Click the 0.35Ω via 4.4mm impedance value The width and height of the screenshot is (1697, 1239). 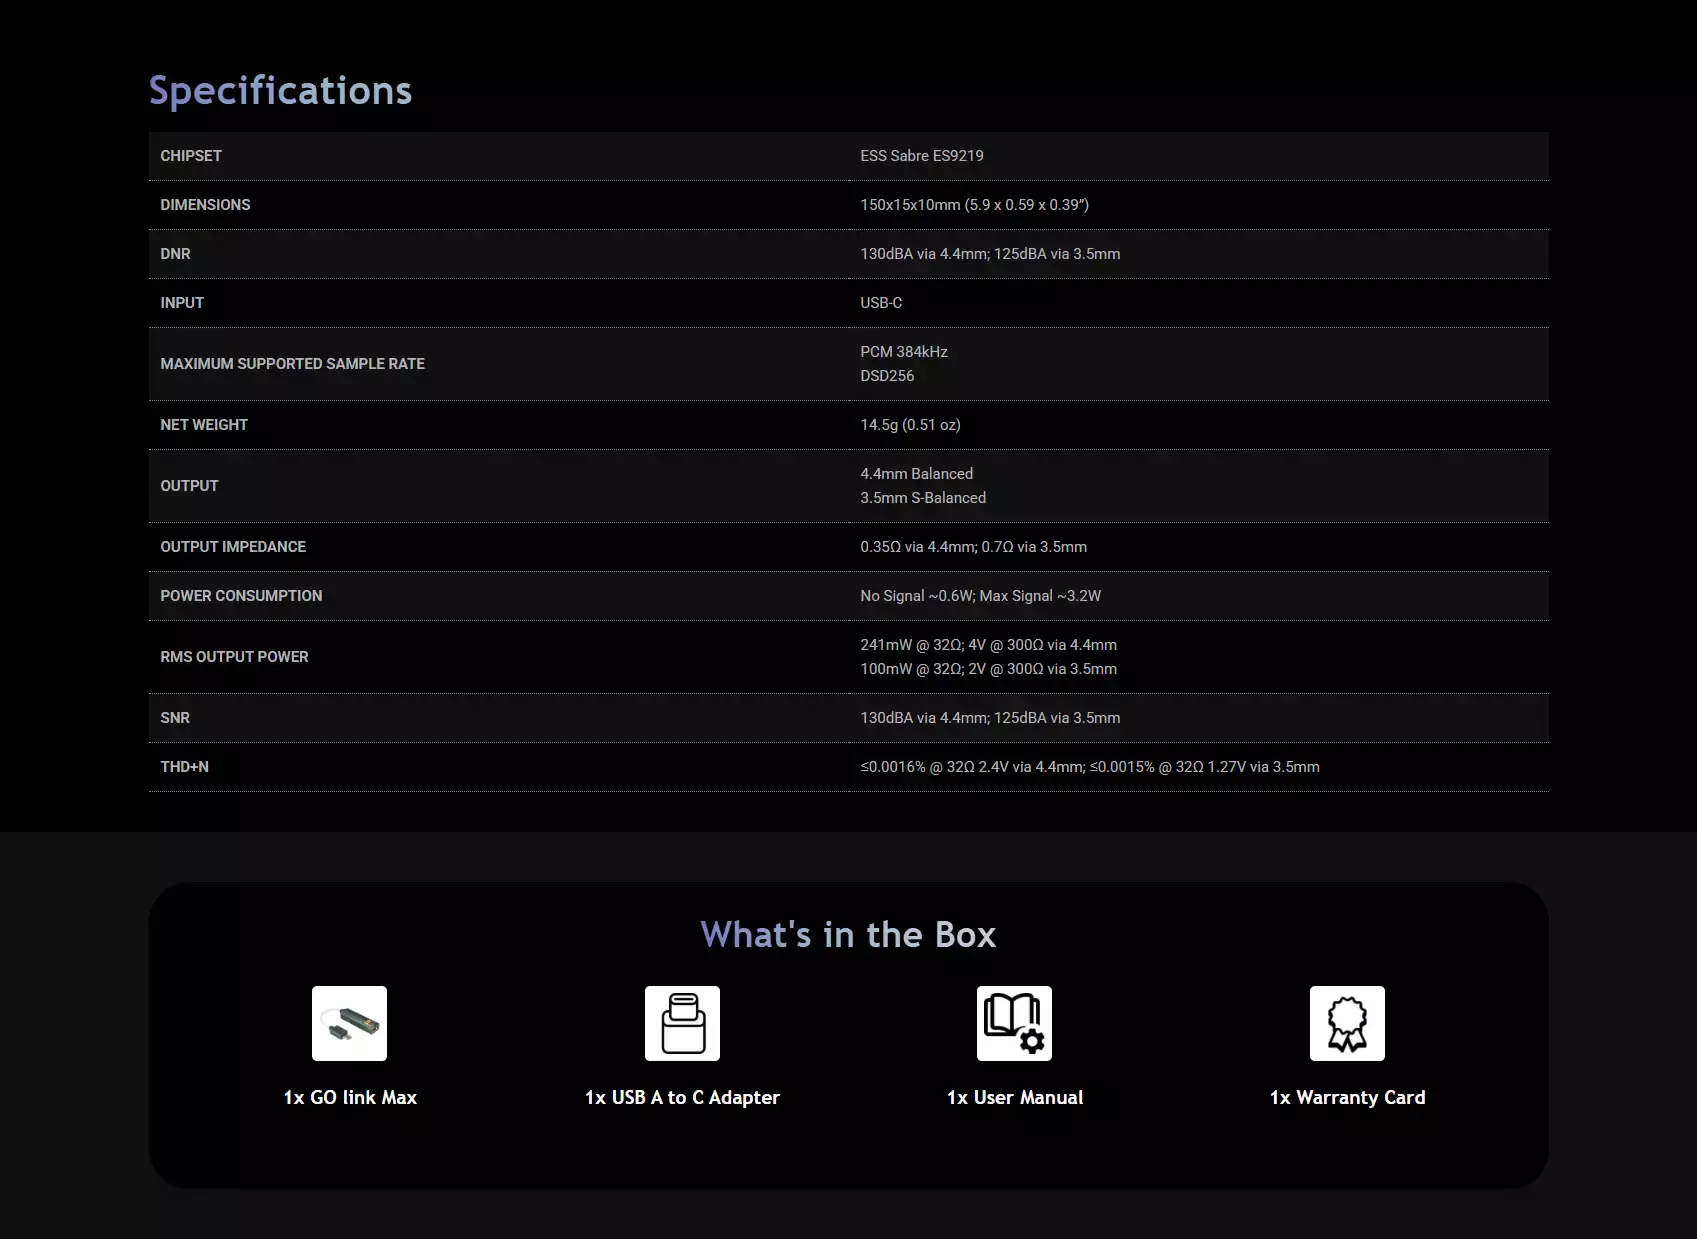click(x=973, y=547)
